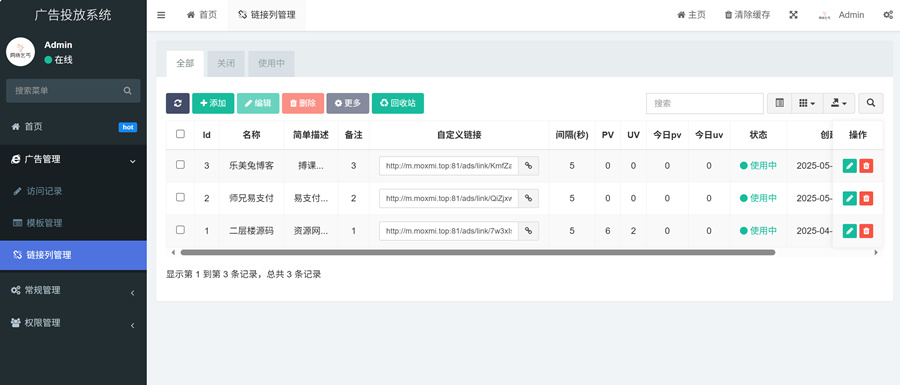Click the 编辑 button in toolbar

click(258, 103)
